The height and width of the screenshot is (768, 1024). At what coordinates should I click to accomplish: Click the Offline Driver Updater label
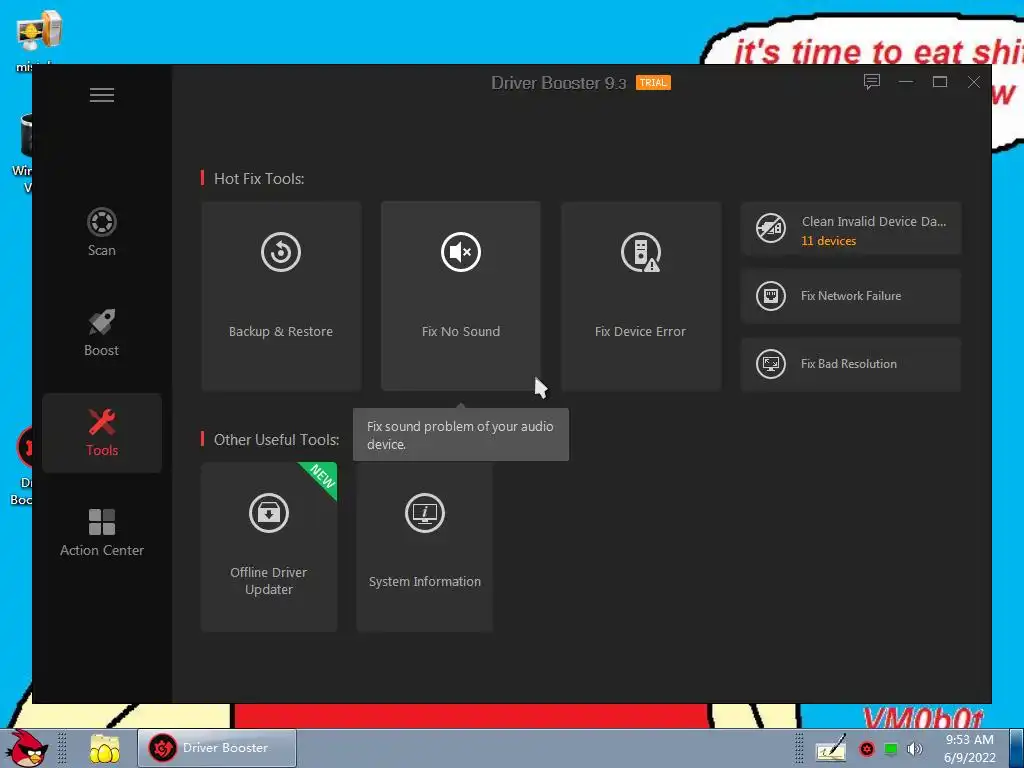tap(268, 581)
